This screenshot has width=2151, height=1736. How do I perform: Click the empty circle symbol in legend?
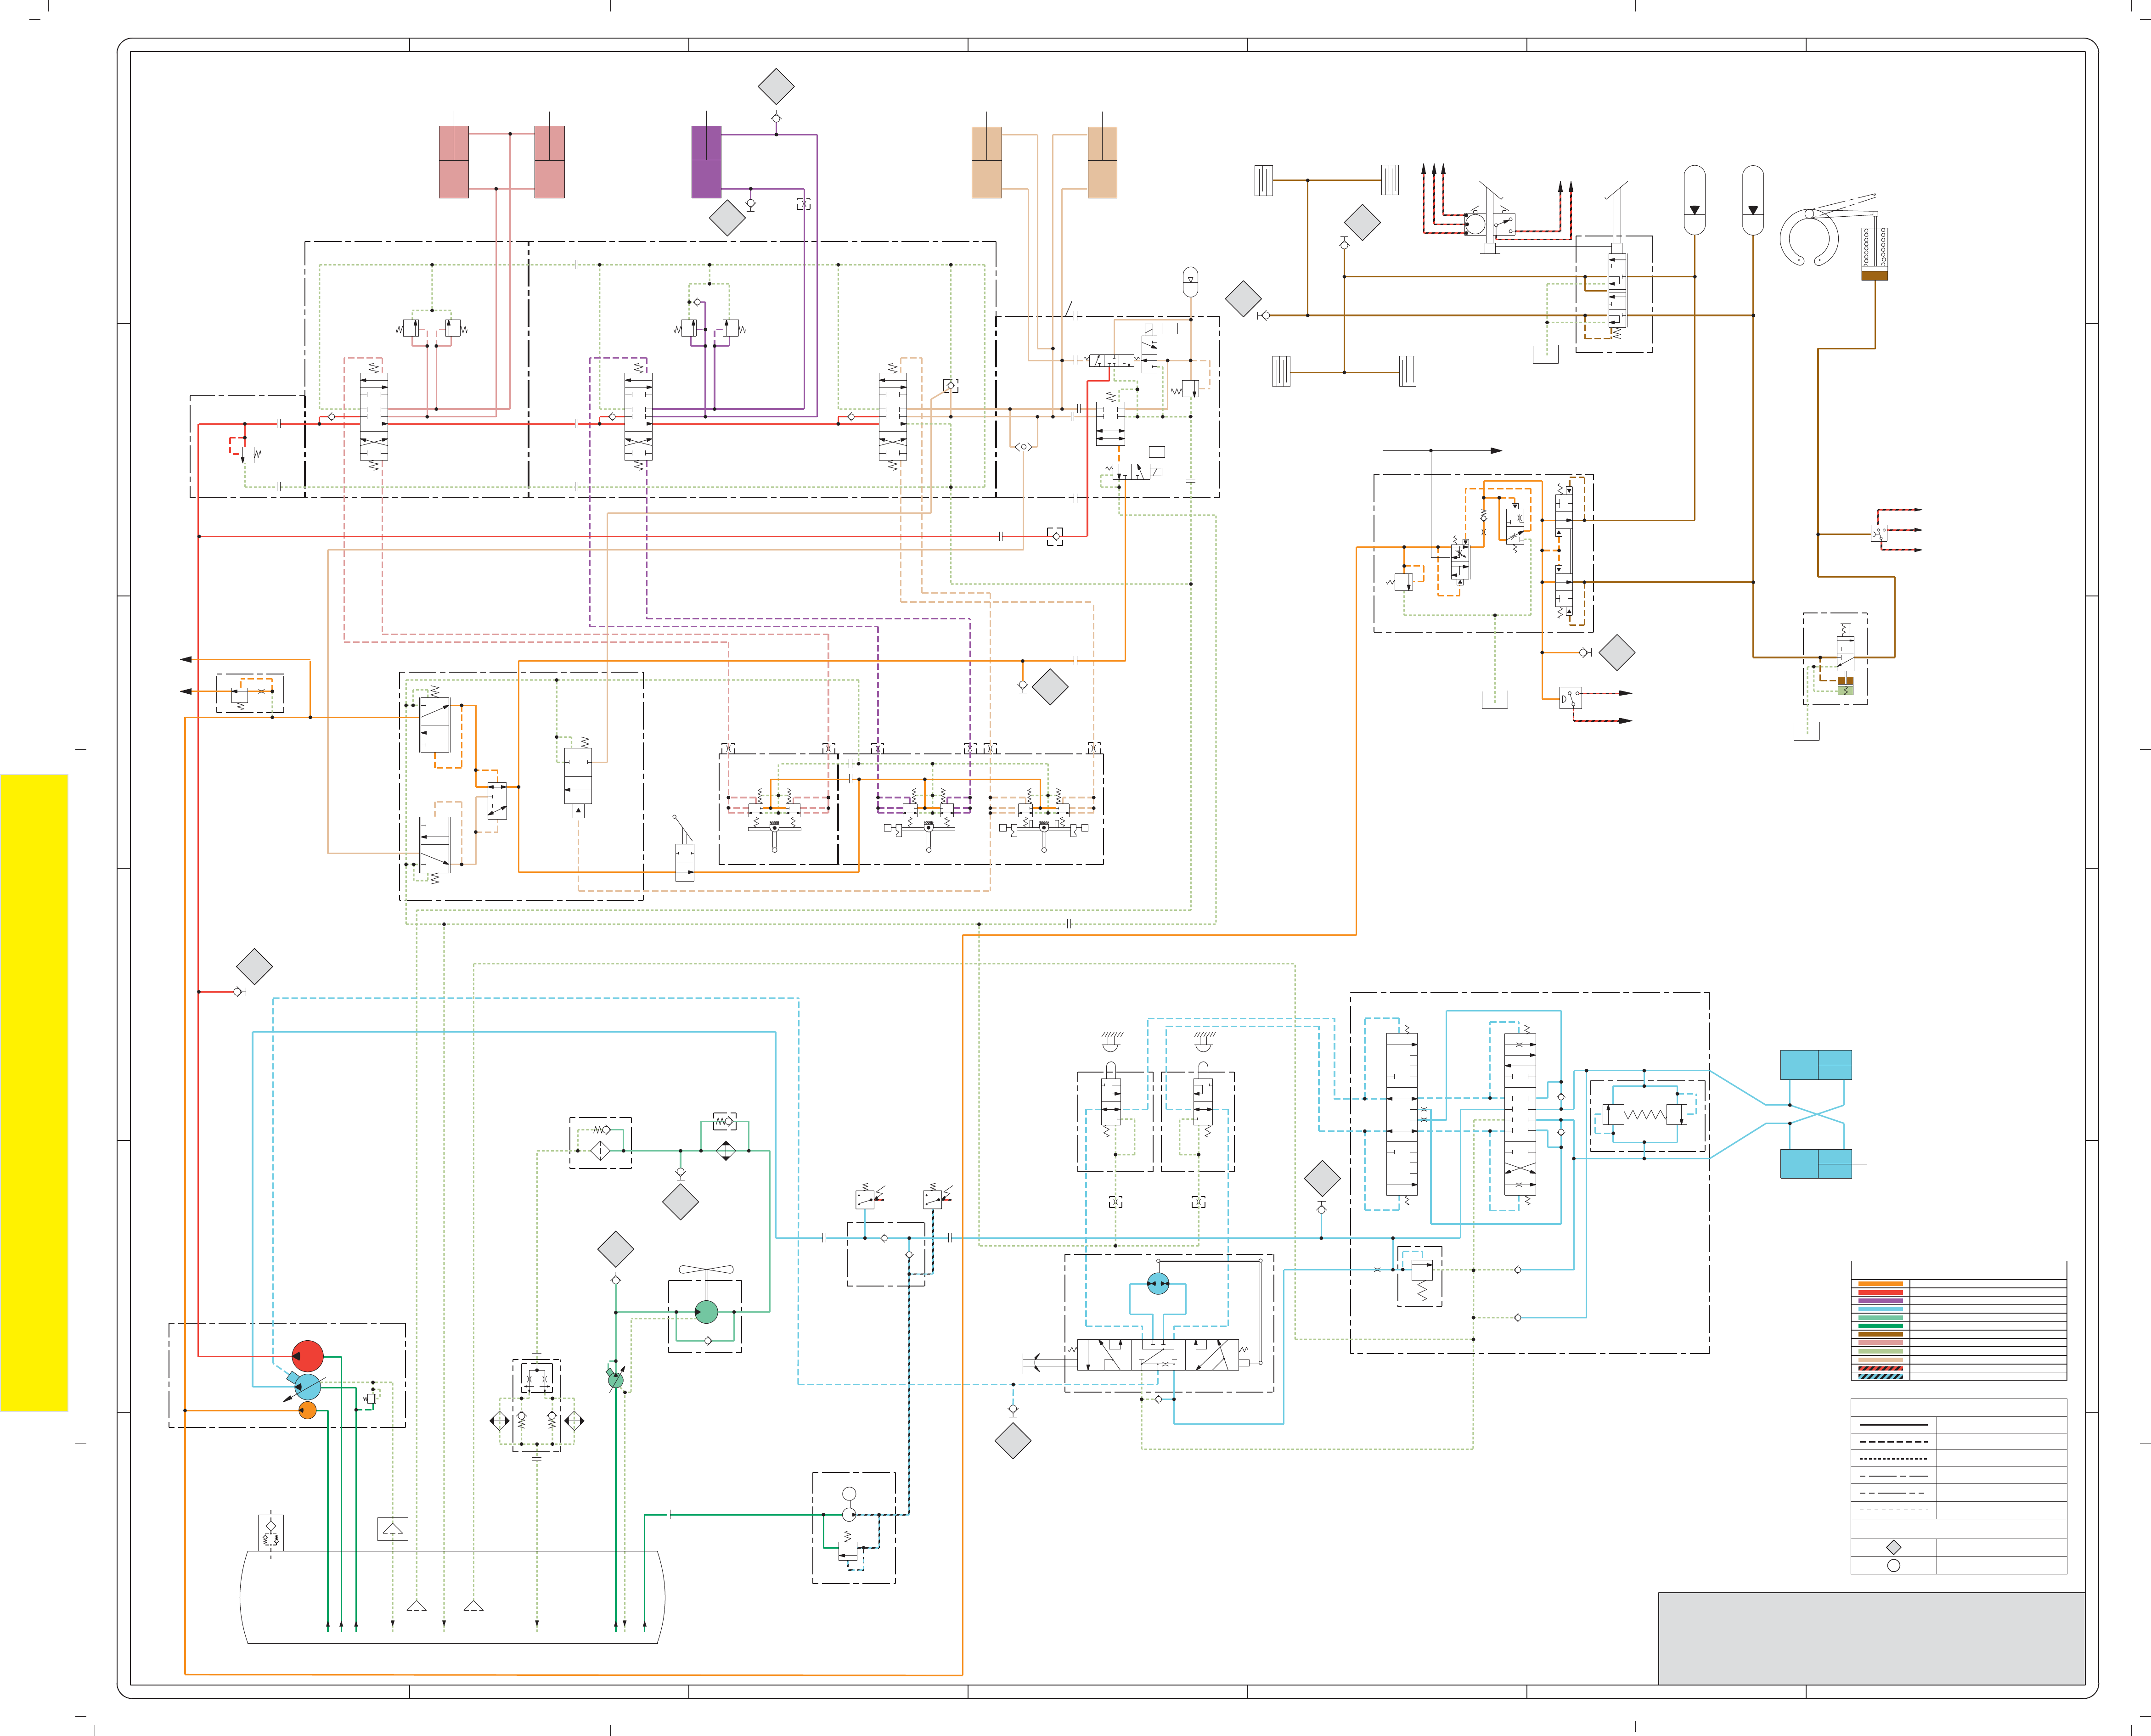pos(1894,1565)
